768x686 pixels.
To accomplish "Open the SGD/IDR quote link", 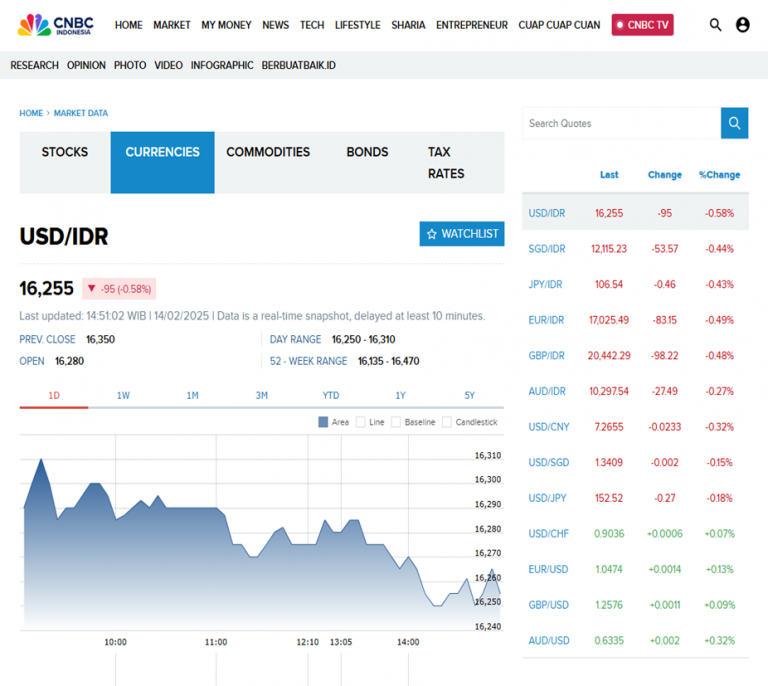I will (x=547, y=249).
